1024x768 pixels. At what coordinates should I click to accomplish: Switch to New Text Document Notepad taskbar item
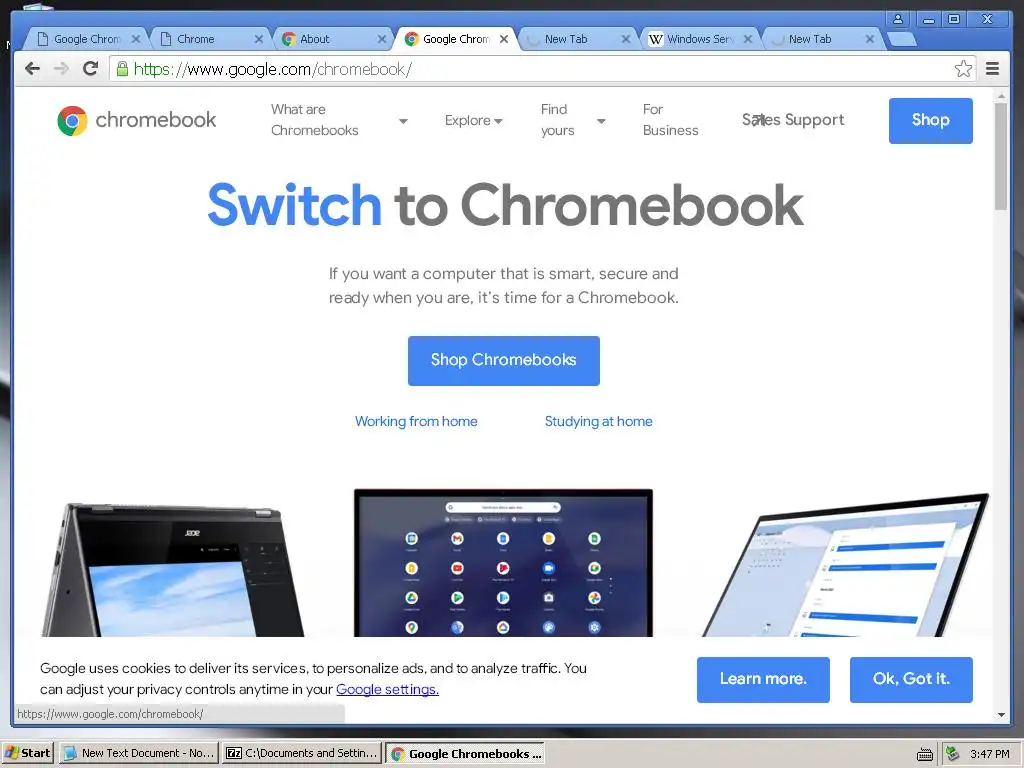pos(138,753)
